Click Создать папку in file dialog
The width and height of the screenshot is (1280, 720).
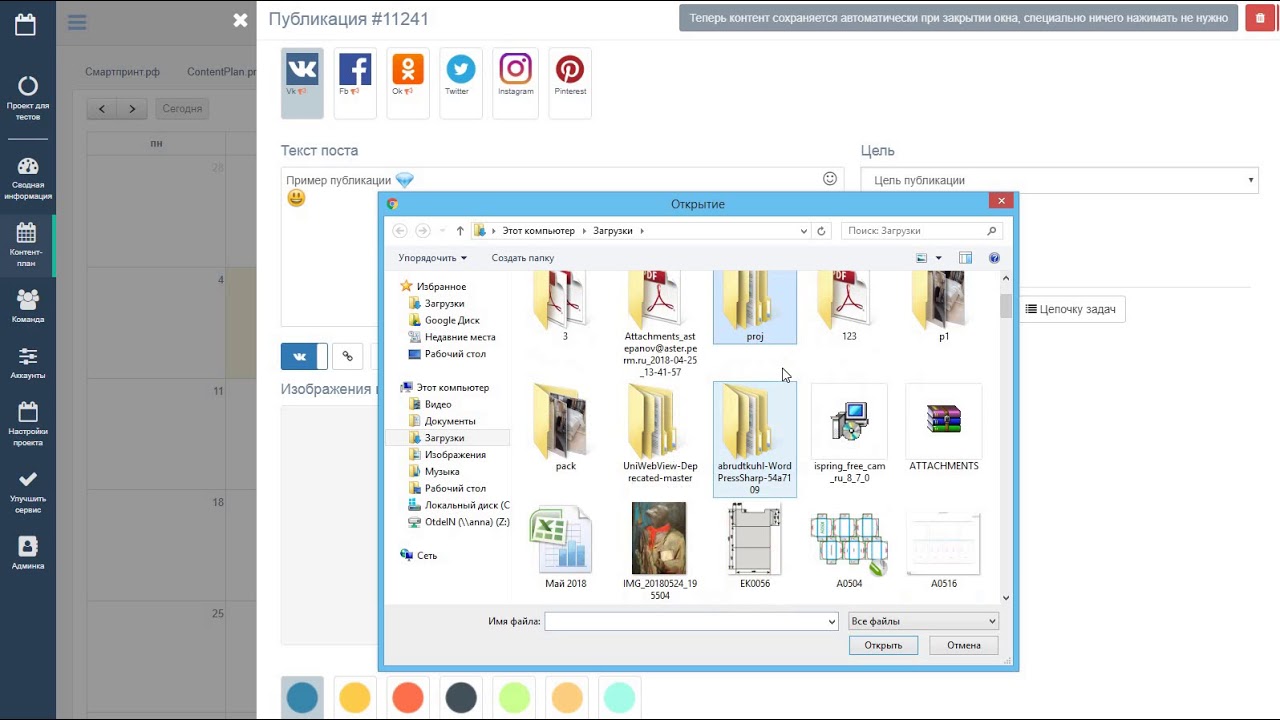[523, 258]
